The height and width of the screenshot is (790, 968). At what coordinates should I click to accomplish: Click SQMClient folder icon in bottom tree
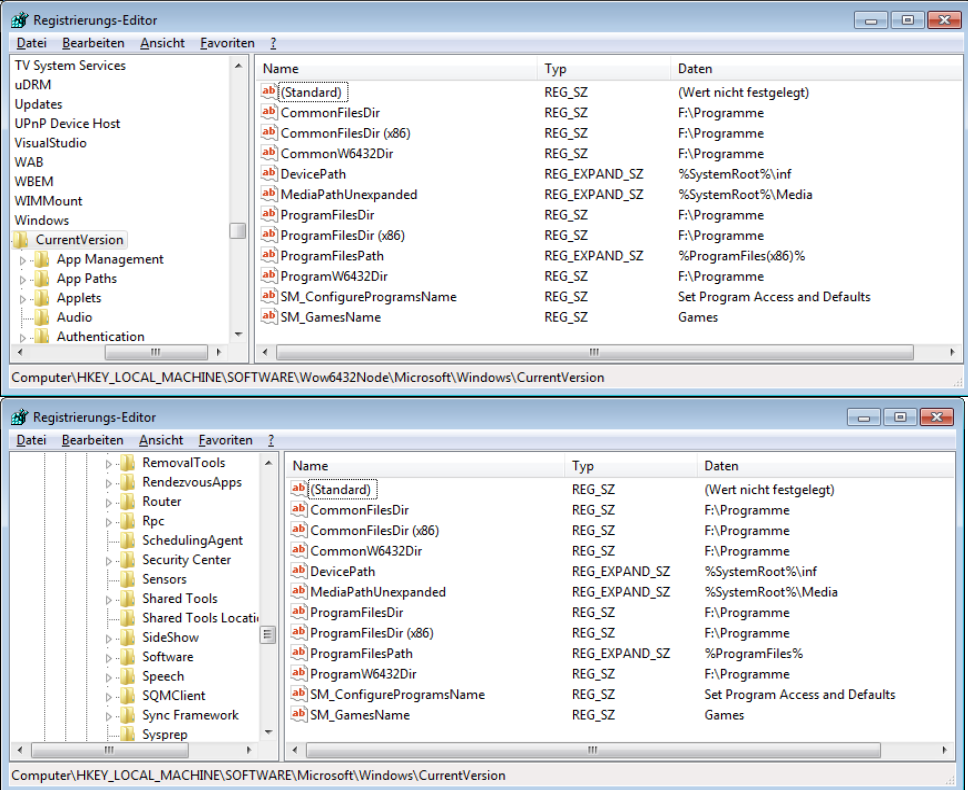pyautogui.click(x=128, y=696)
